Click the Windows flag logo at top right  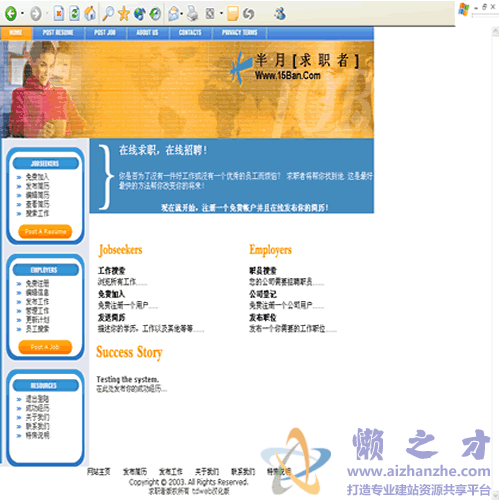pos(464,9)
